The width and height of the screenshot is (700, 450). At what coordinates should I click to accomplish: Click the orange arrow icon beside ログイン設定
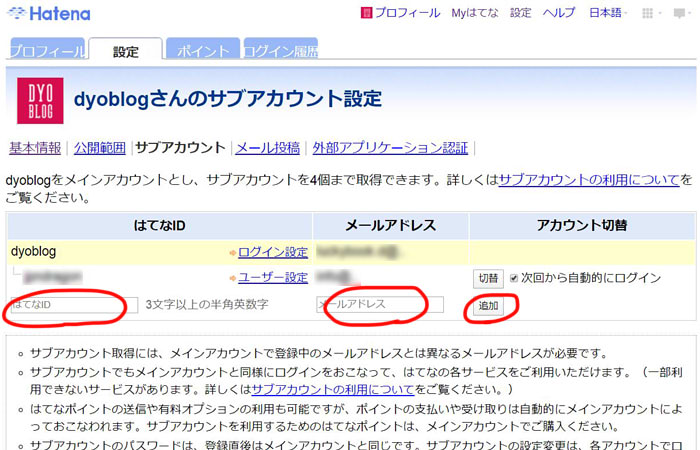(232, 253)
